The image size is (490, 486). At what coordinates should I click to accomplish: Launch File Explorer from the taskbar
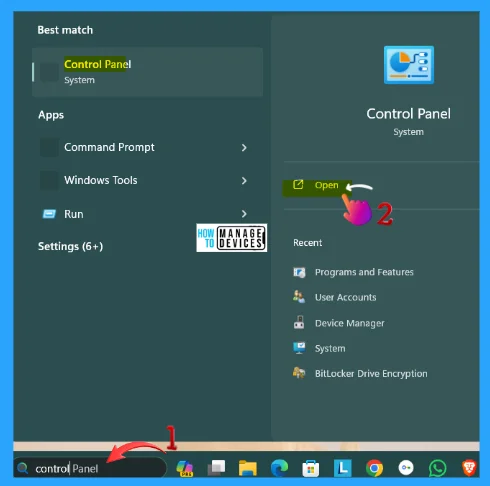pyautogui.click(x=248, y=468)
